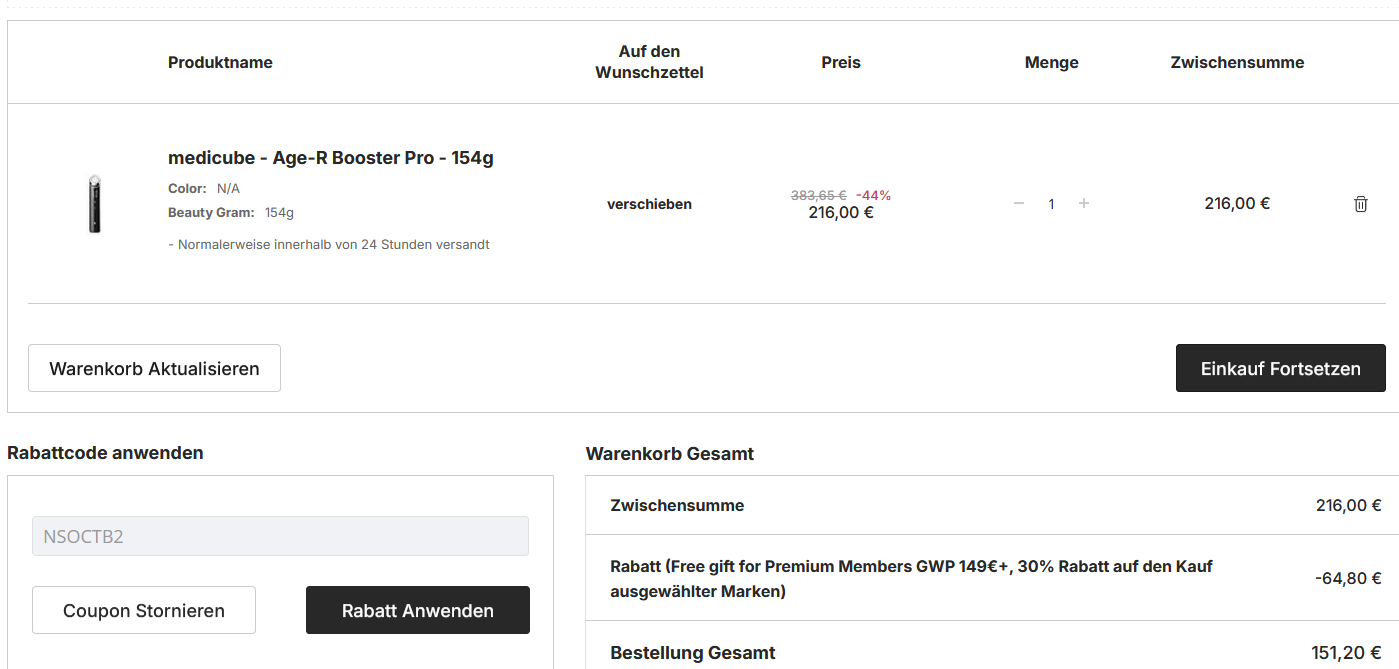Click the Produktname column header
This screenshot has height=669, width=1399.
pos(220,62)
